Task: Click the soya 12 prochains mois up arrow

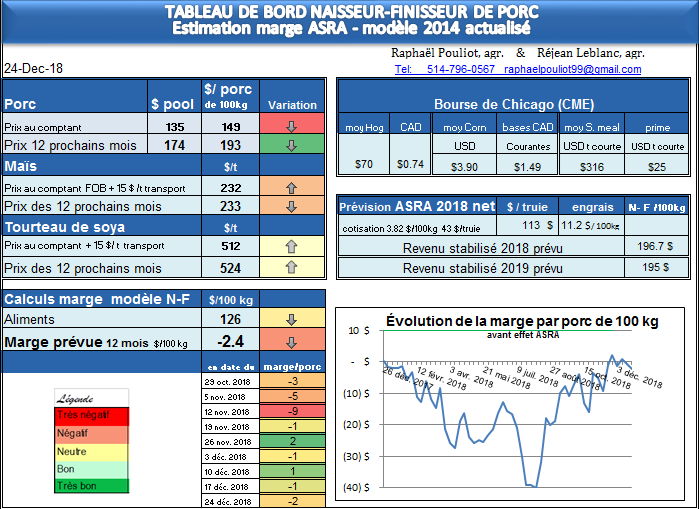Action: 292,267
